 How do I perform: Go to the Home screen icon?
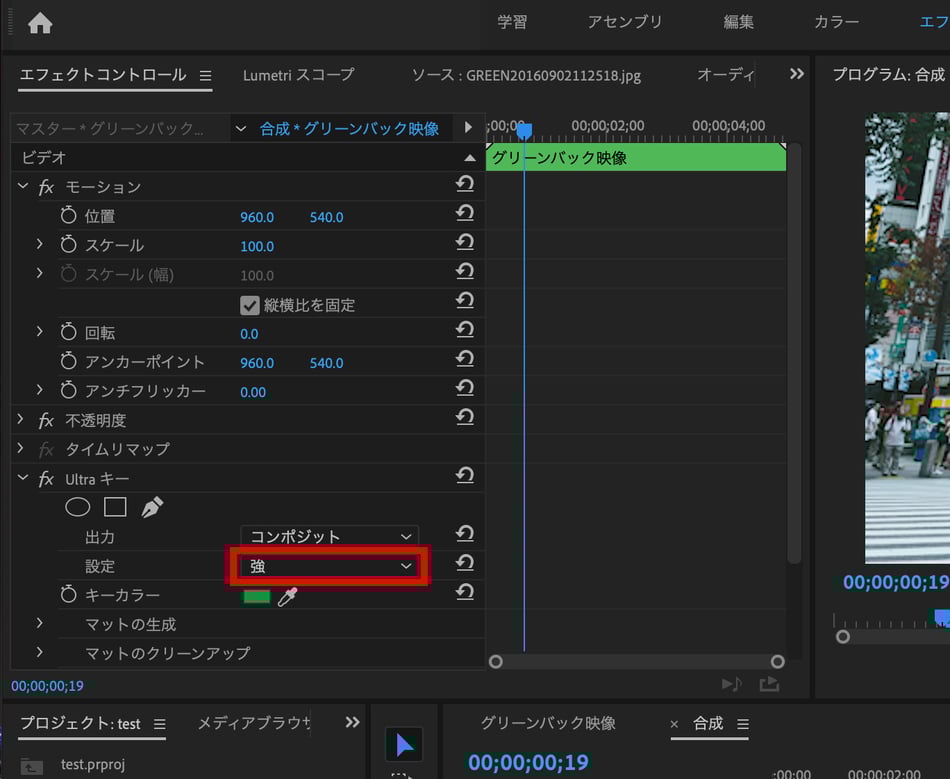click(40, 23)
